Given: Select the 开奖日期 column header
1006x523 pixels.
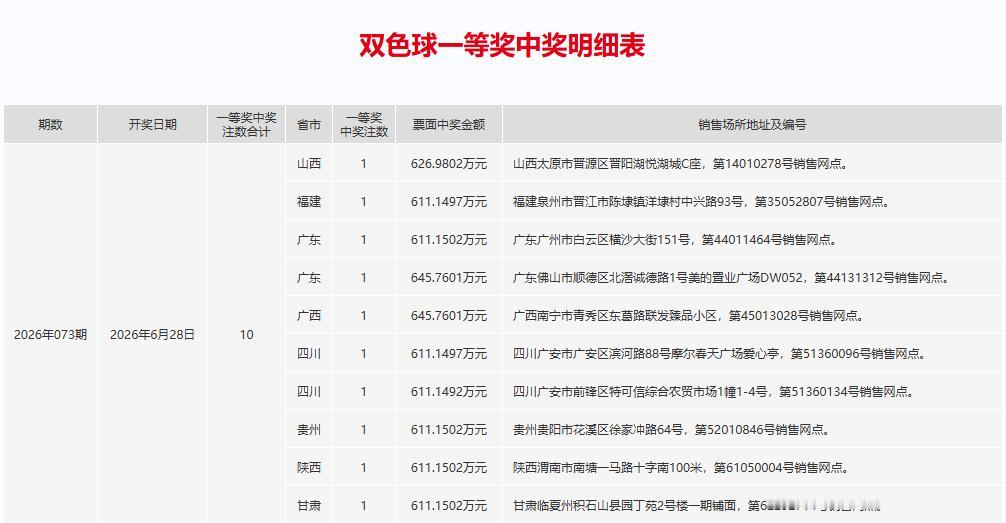Looking at the screenshot, I should tap(152, 124).
